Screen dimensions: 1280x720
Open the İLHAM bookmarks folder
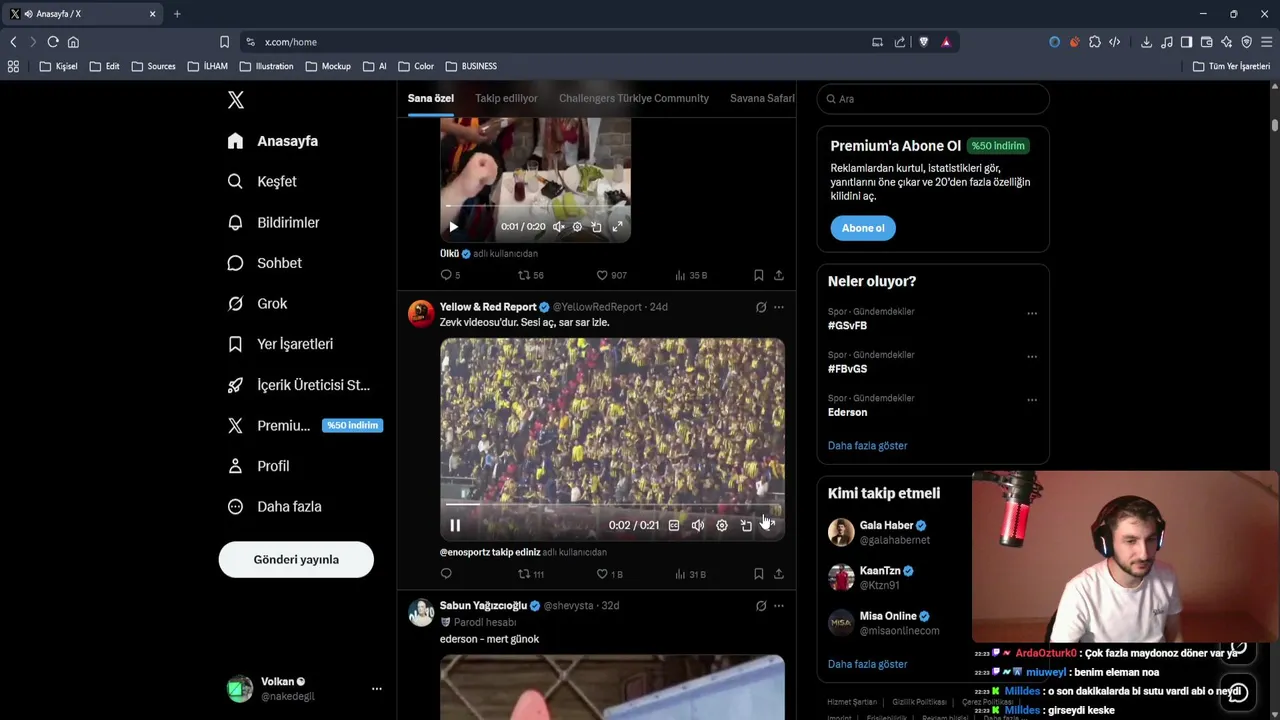click(208, 66)
